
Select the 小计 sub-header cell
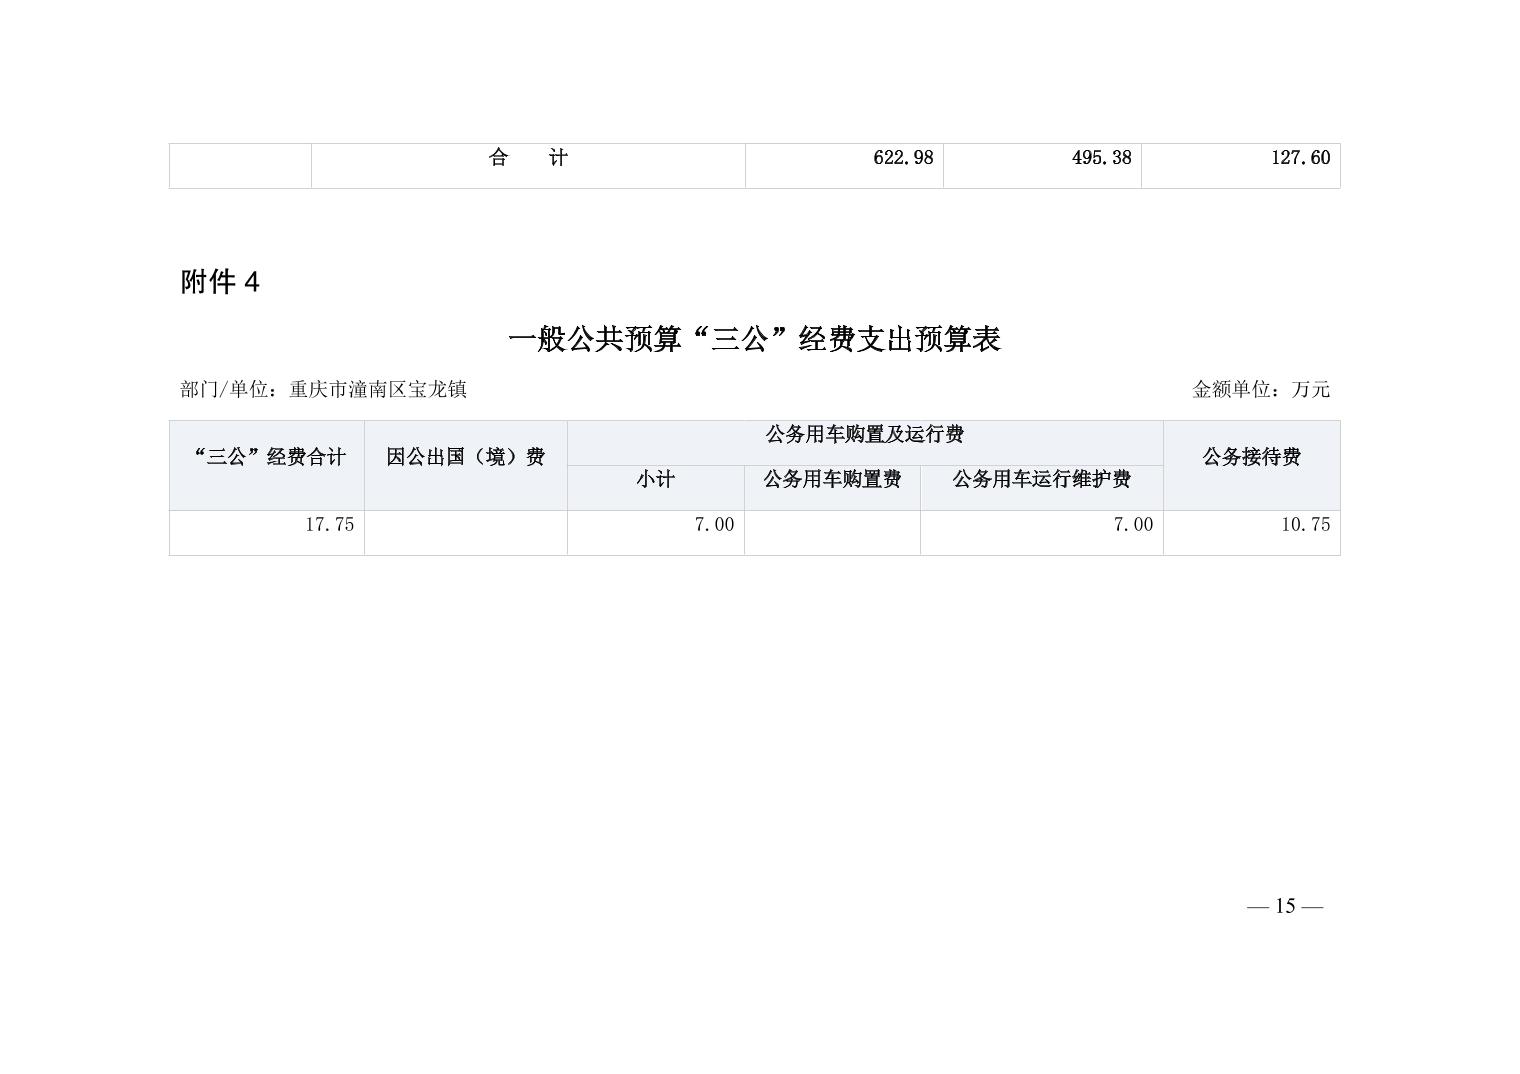click(x=655, y=480)
